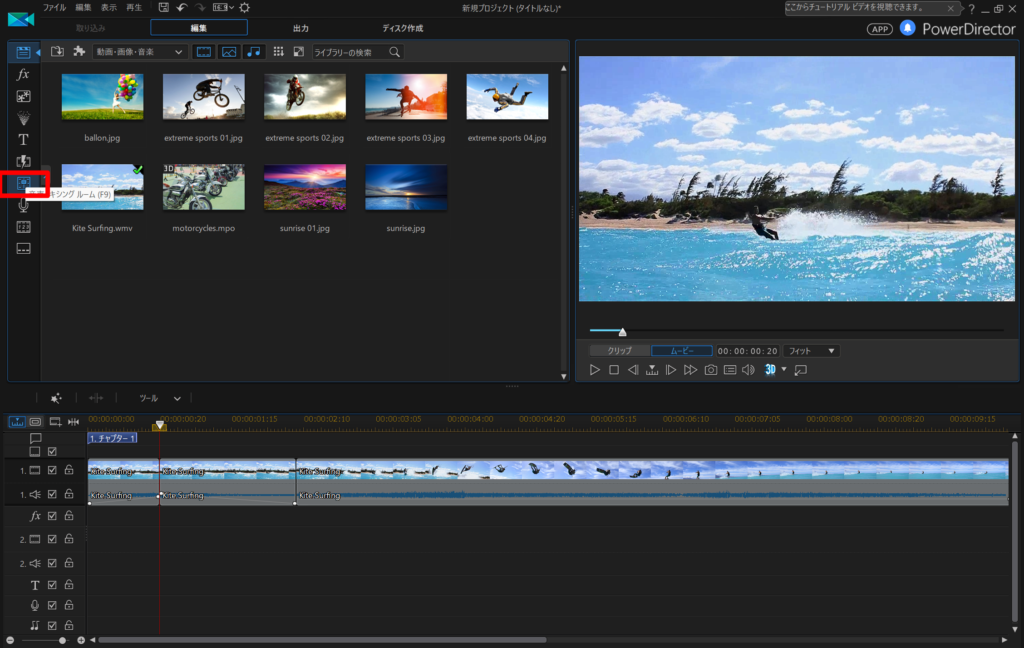The height and width of the screenshot is (648, 1024).
Task: Take a snapshot with the camera icon
Action: [711, 370]
